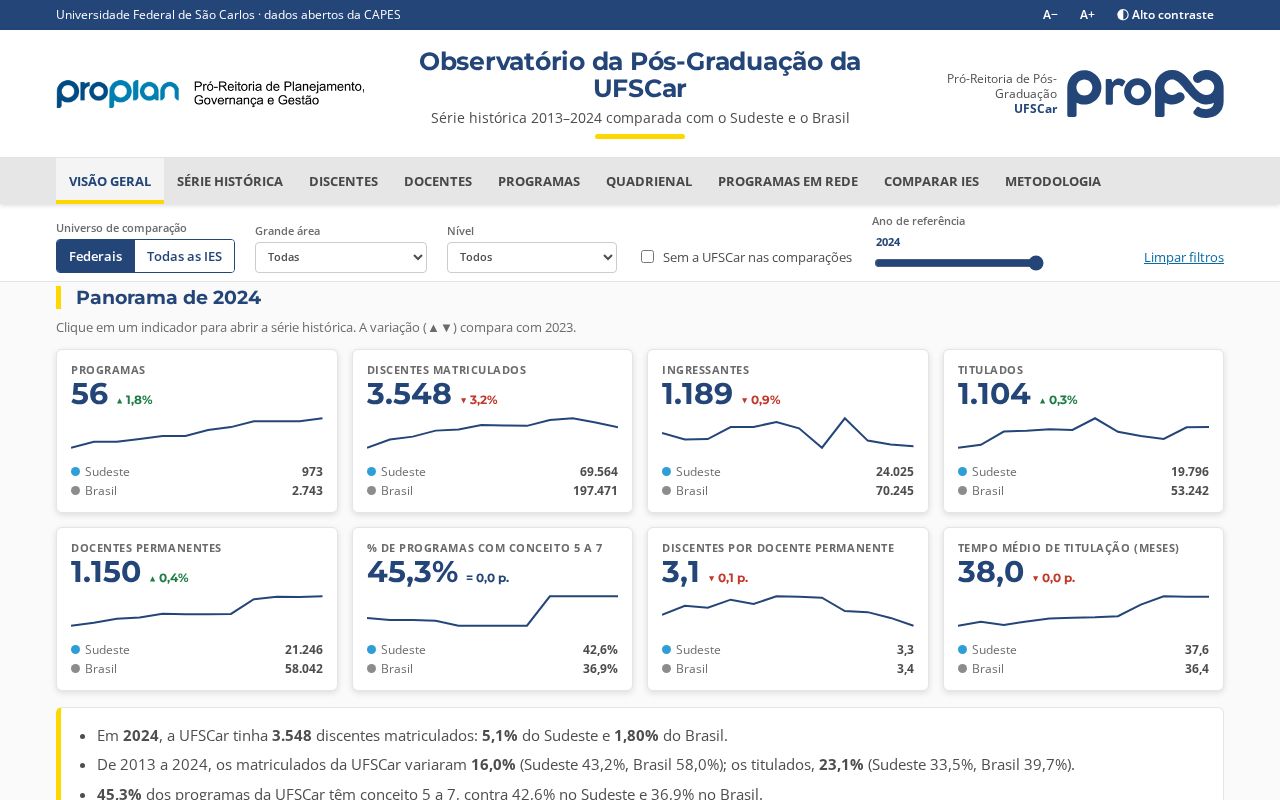Go to the Série Histórica tab
Image resolution: width=1280 pixels, height=800 pixels.
point(230,181)
